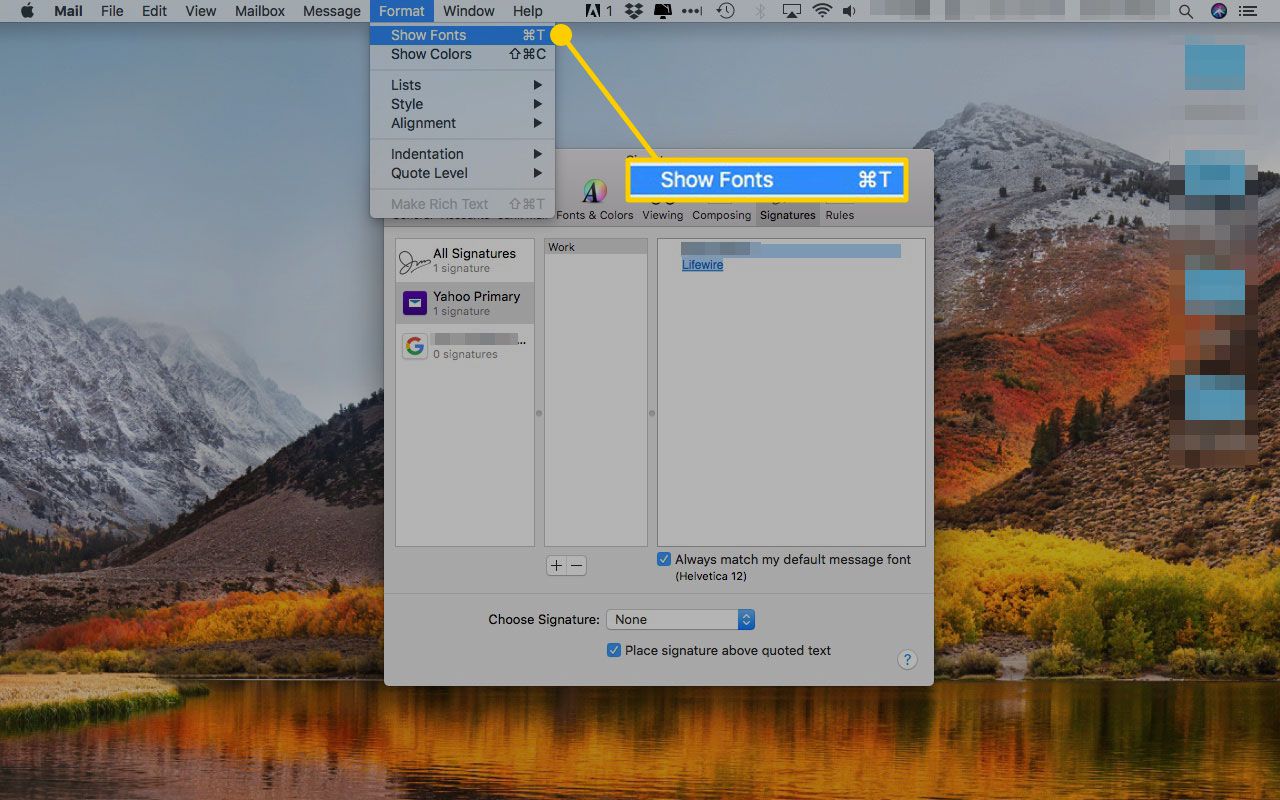Open the Dropbox menu bar icon
1280x800 pixels.
tap(633, 11)
